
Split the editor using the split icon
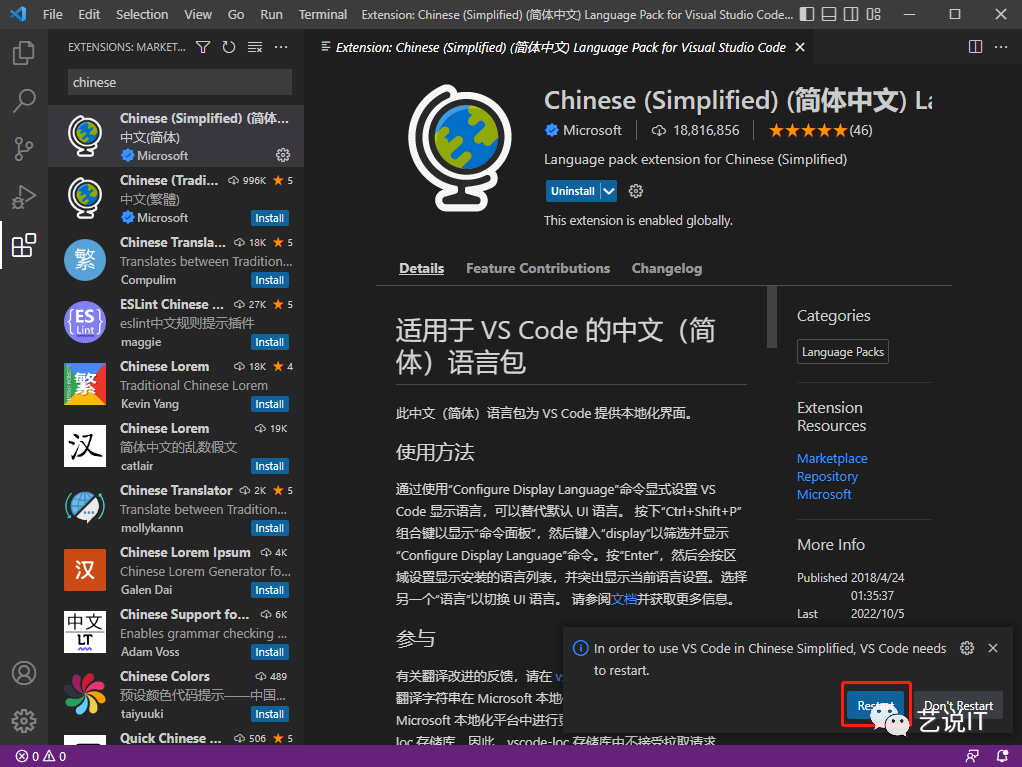(974, 46)
